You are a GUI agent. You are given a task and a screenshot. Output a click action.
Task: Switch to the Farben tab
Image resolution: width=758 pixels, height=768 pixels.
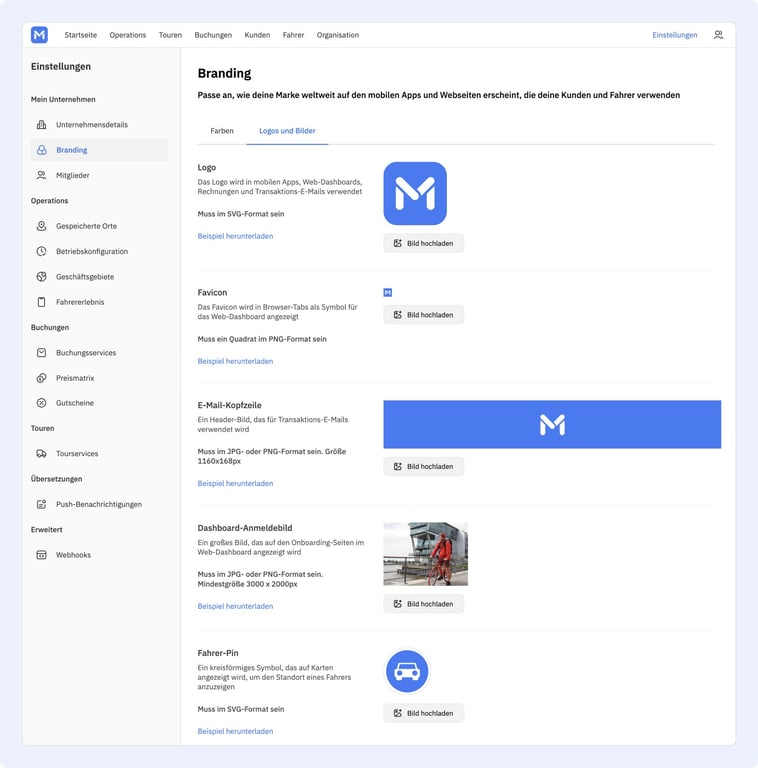[222, 131]
